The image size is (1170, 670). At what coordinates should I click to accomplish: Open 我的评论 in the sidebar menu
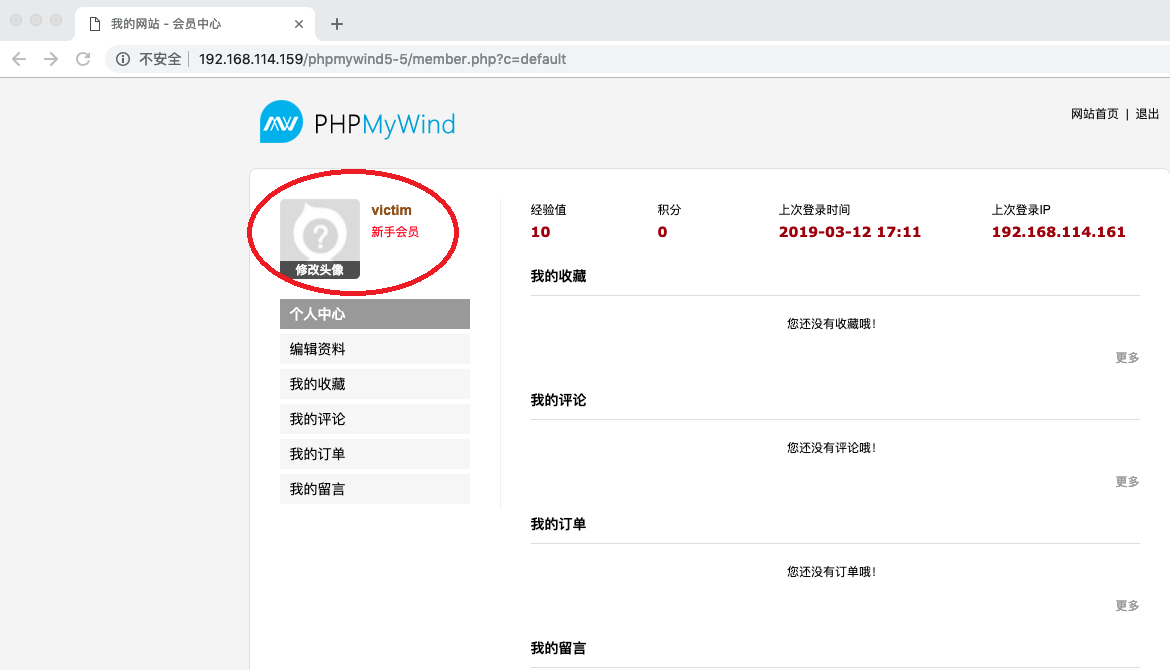(375, 419)
